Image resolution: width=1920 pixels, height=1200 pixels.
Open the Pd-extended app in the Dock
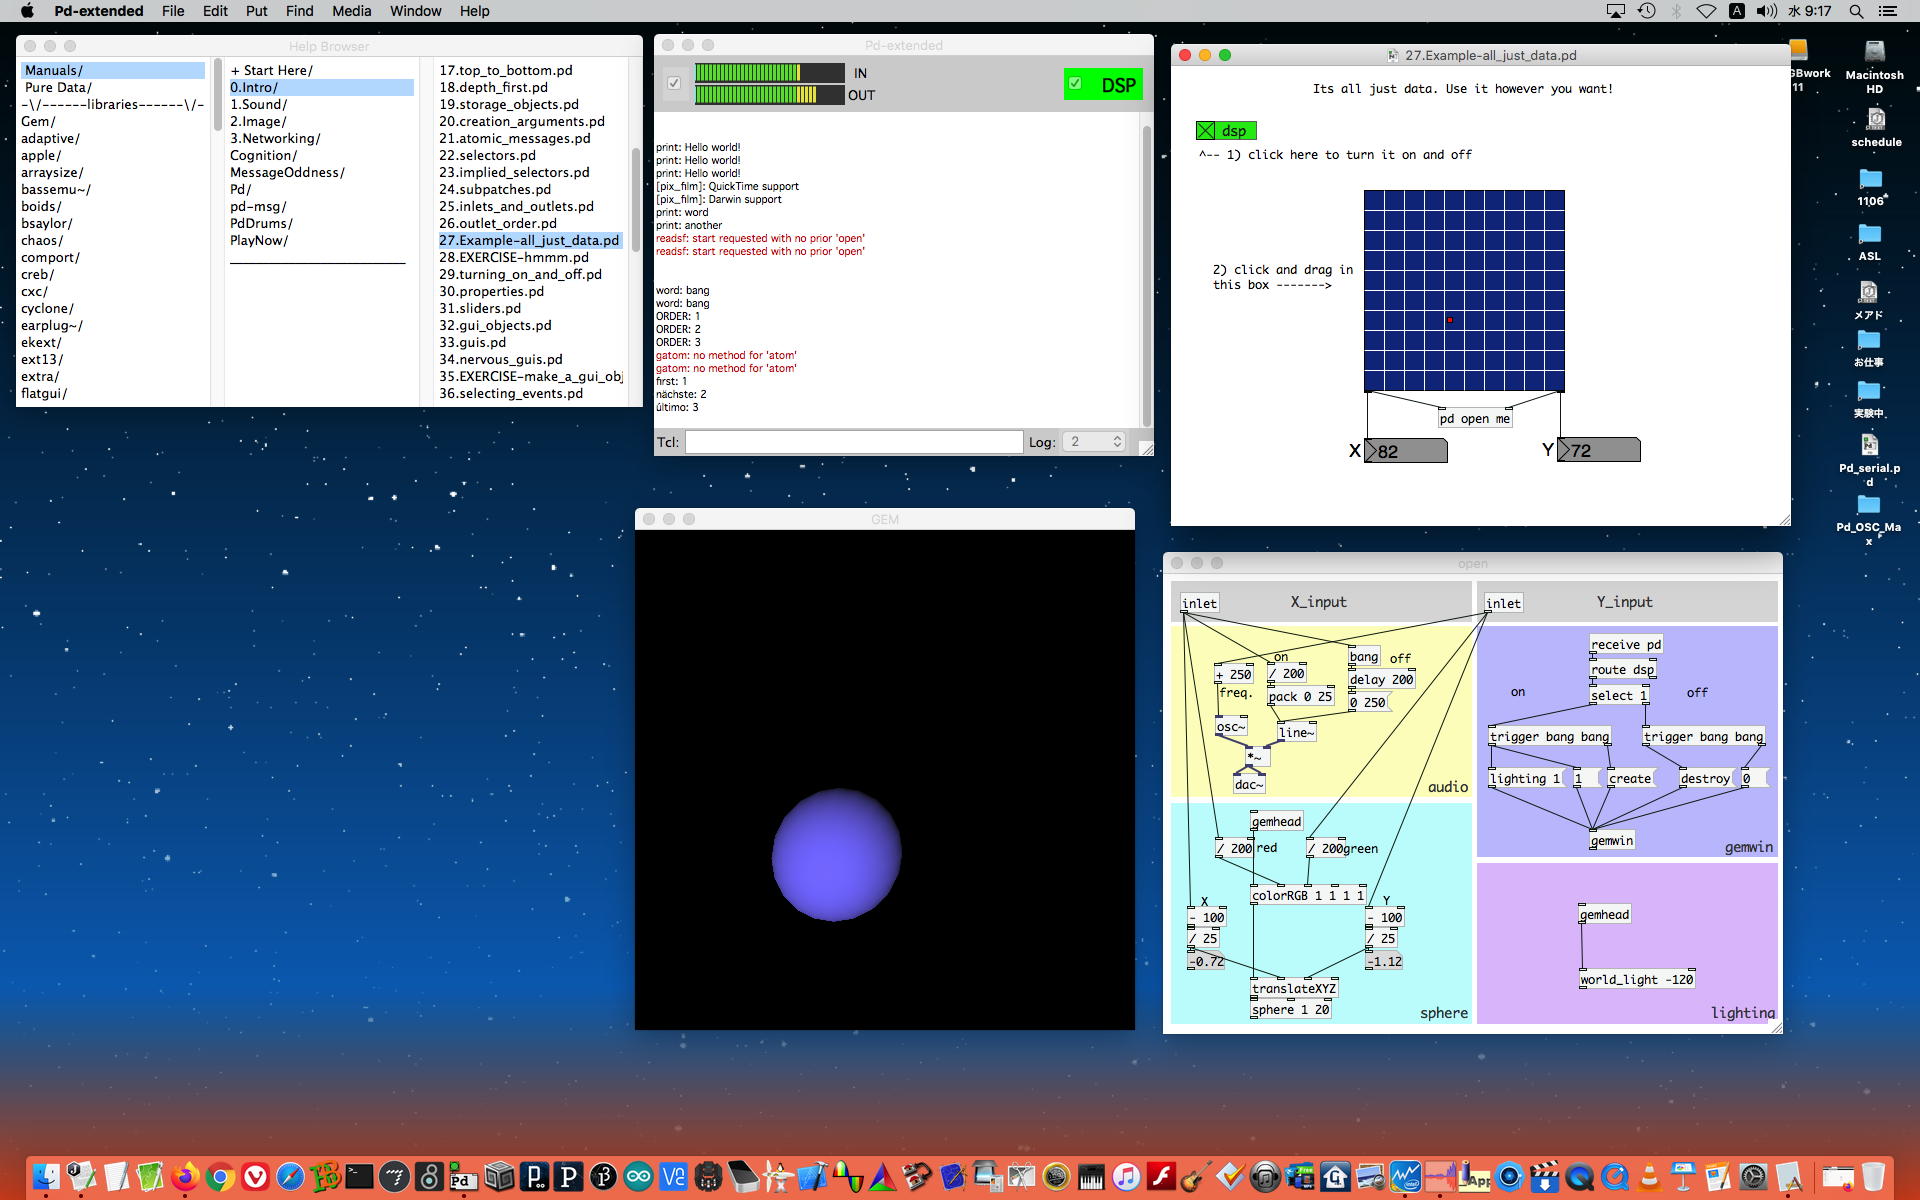tap(461, 1177)
